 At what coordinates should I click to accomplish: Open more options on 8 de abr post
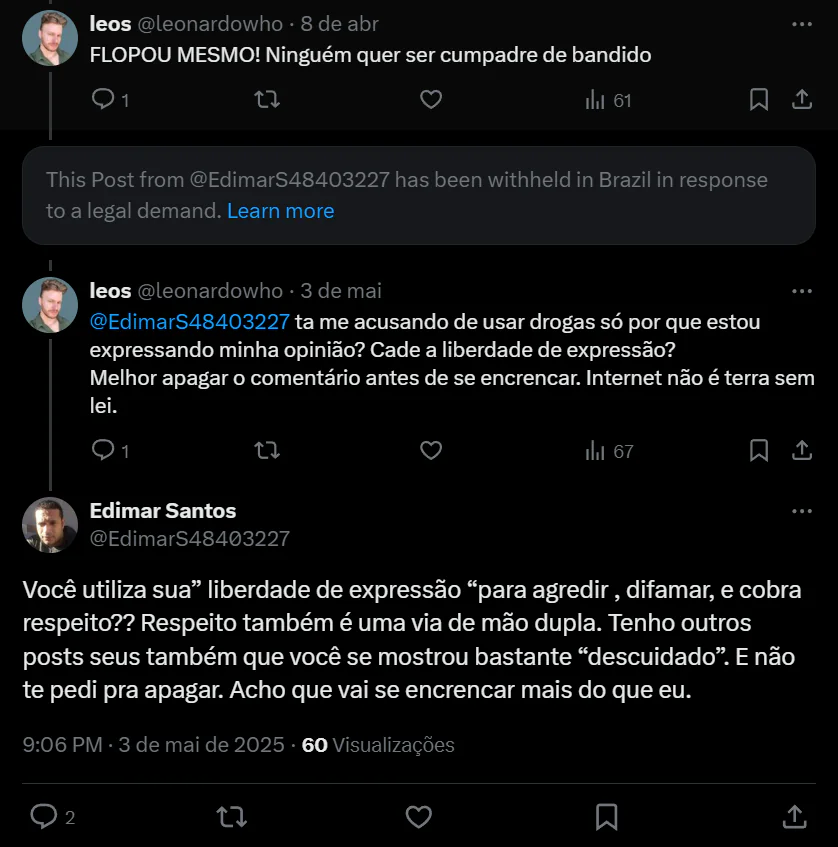801,23
